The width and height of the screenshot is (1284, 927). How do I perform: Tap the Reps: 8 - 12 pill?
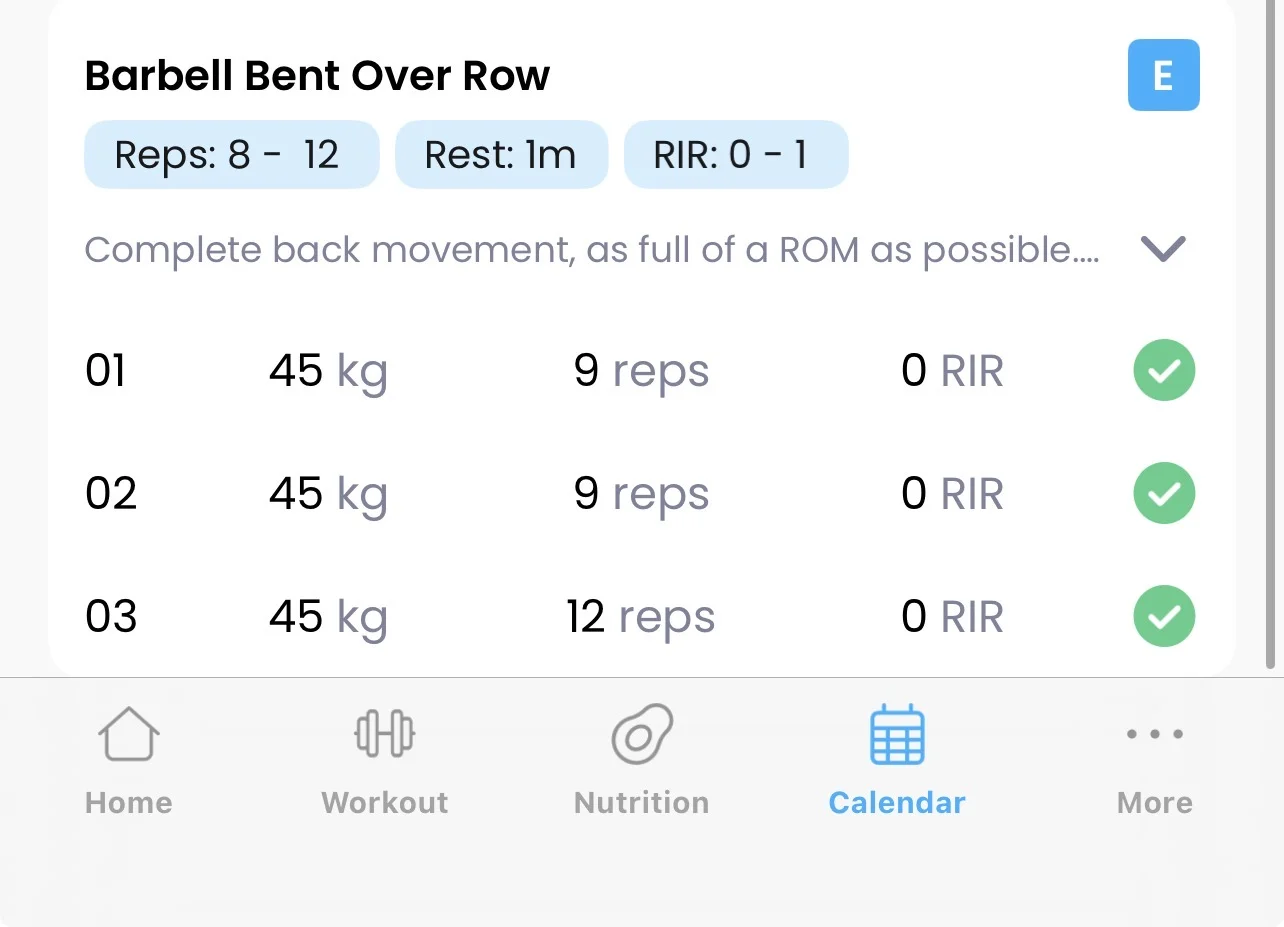231,155
